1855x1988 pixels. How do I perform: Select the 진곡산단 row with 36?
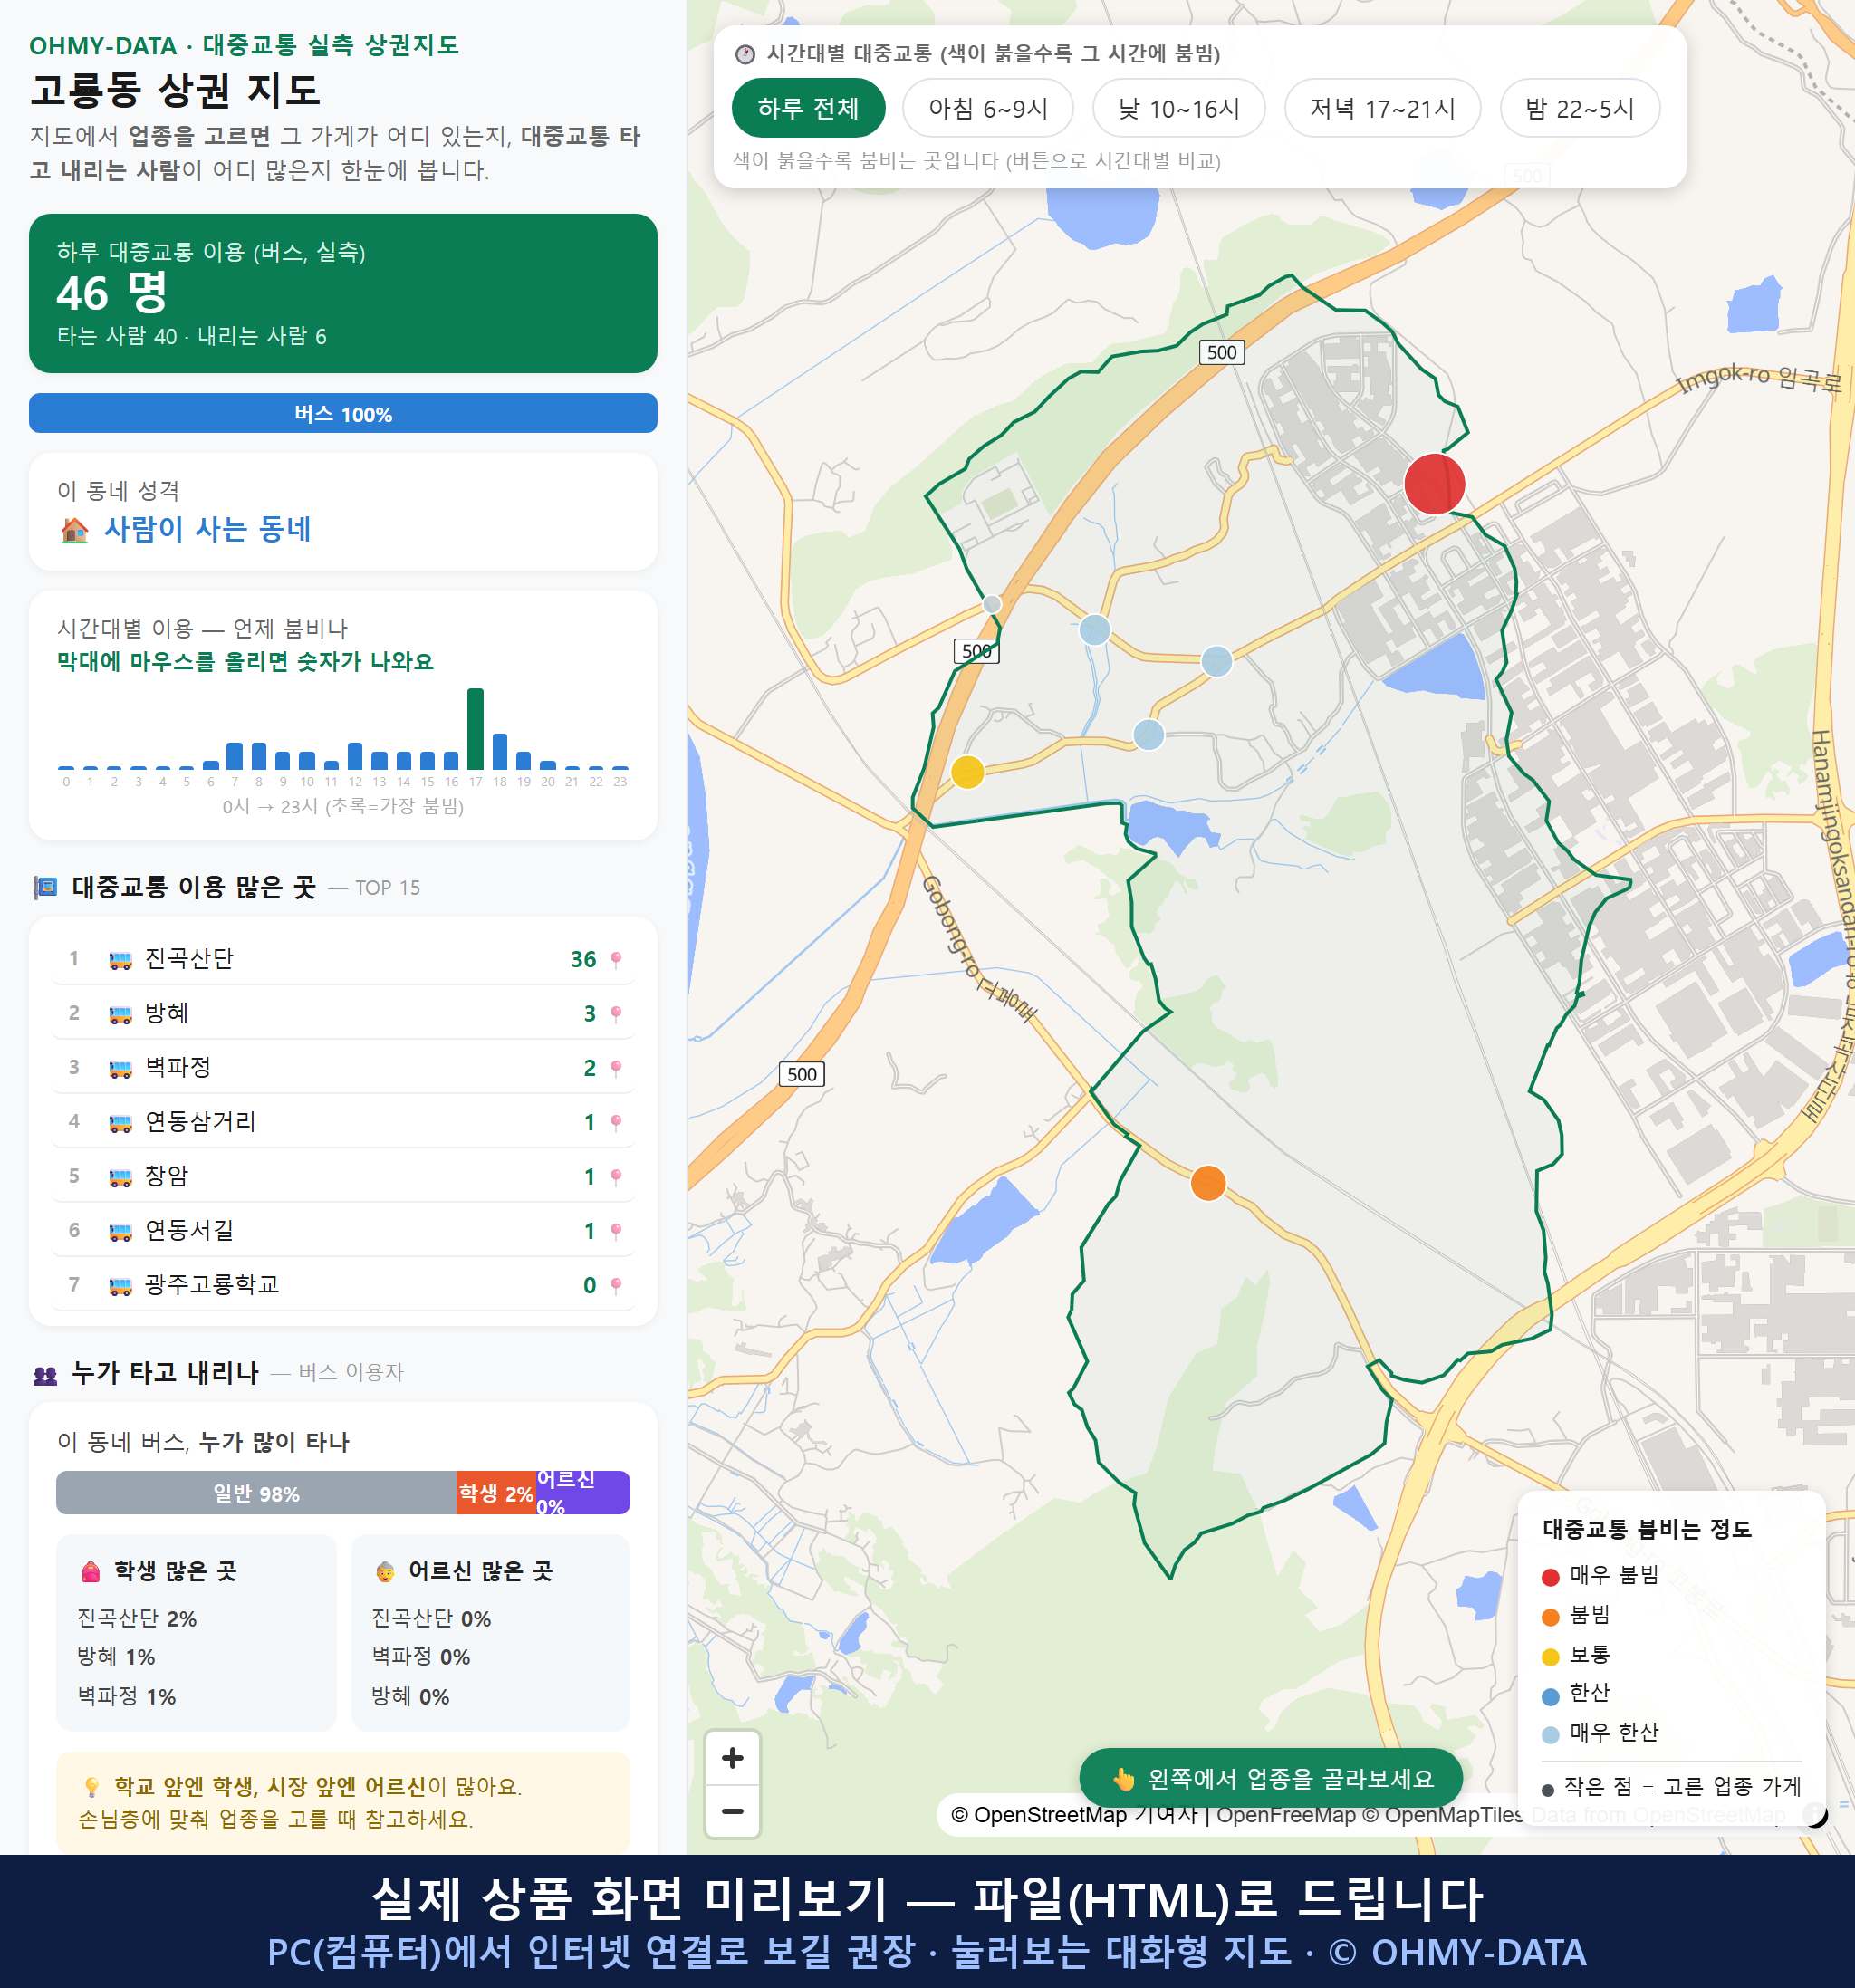pyautogui.click(x=343, y=959)
